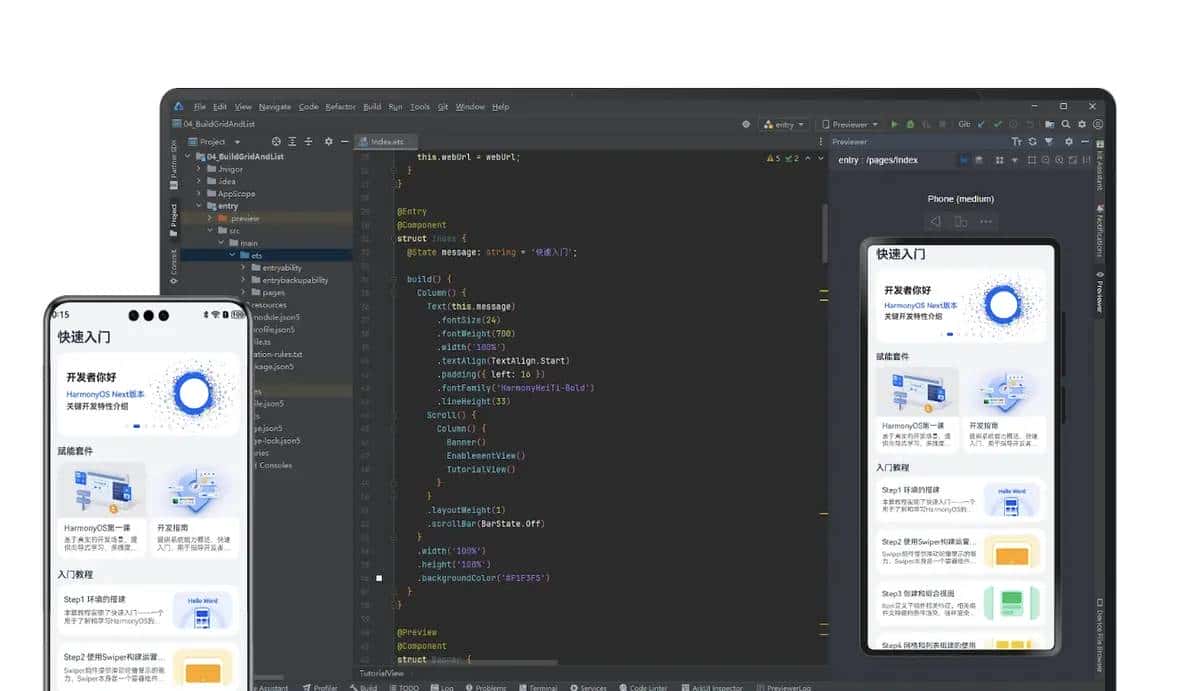This screenshot has height=691, width=1200.
Task: Open the Refactor menu
Action: click(340, 107)
